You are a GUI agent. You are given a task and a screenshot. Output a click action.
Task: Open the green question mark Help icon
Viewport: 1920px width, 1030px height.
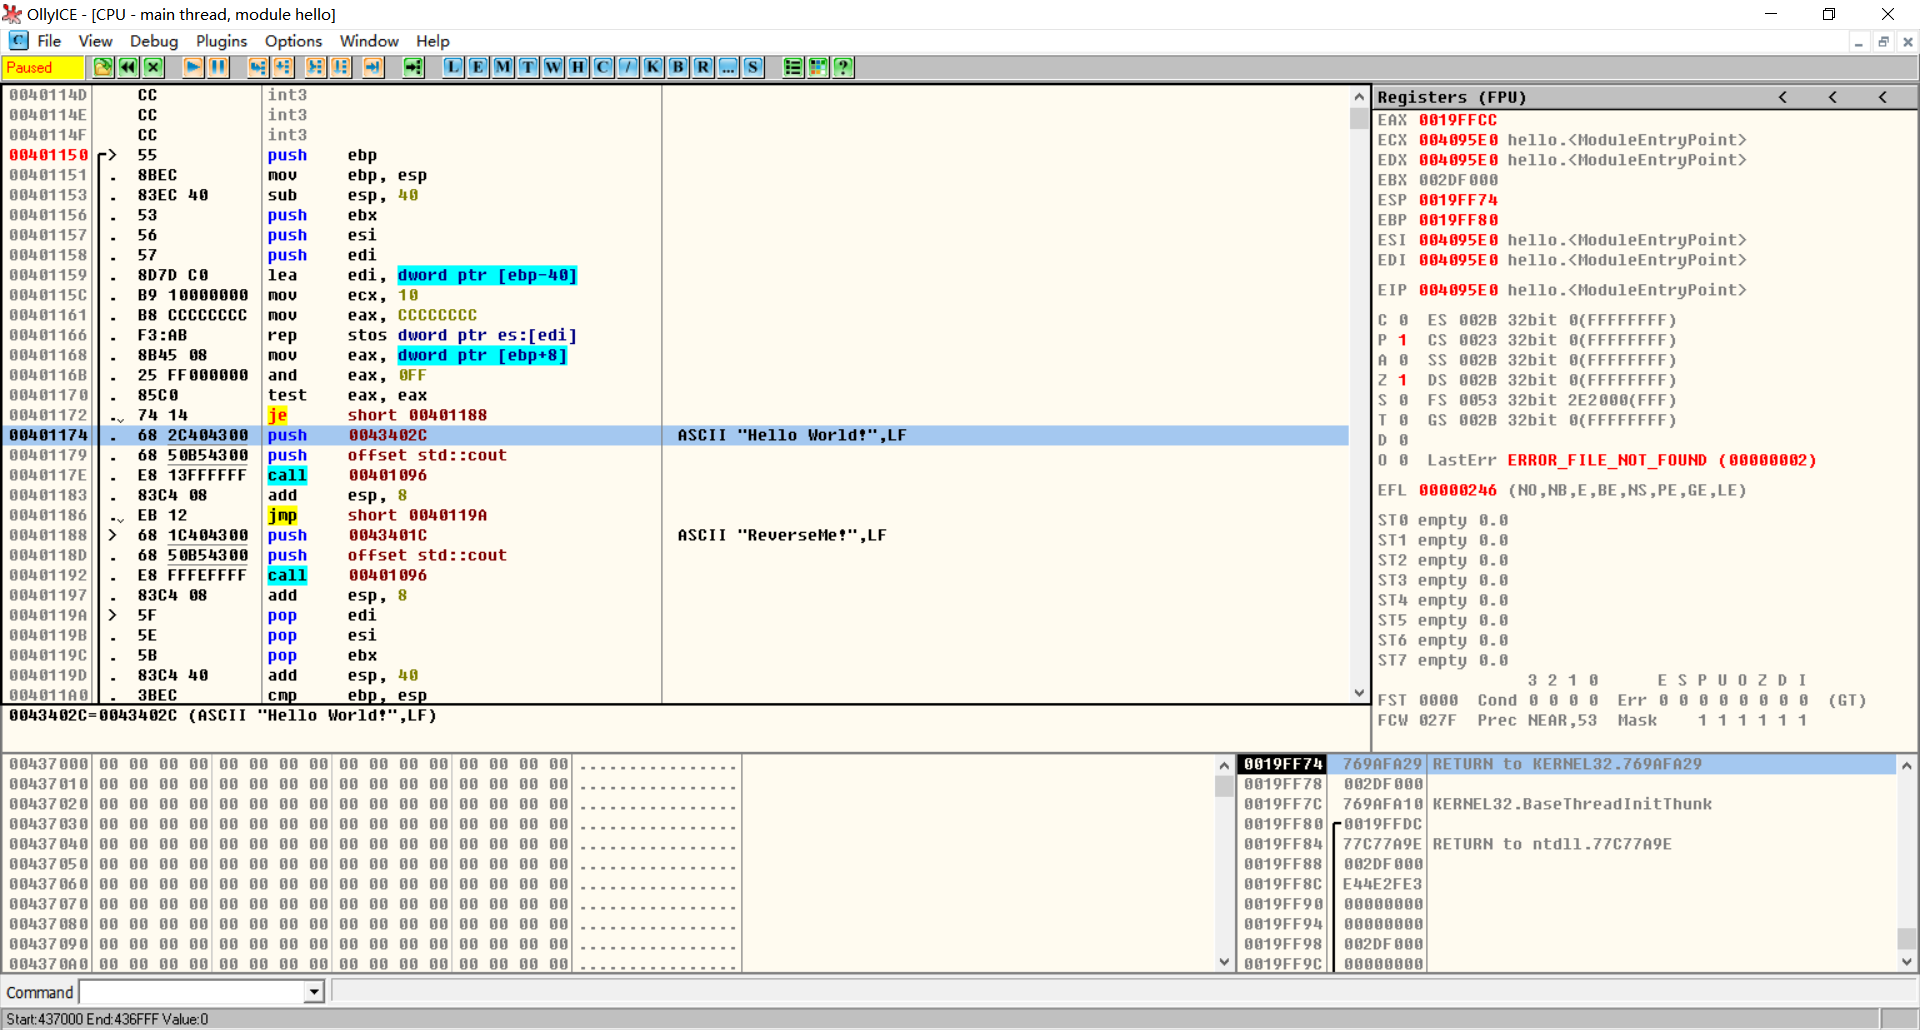coord(843,67)
